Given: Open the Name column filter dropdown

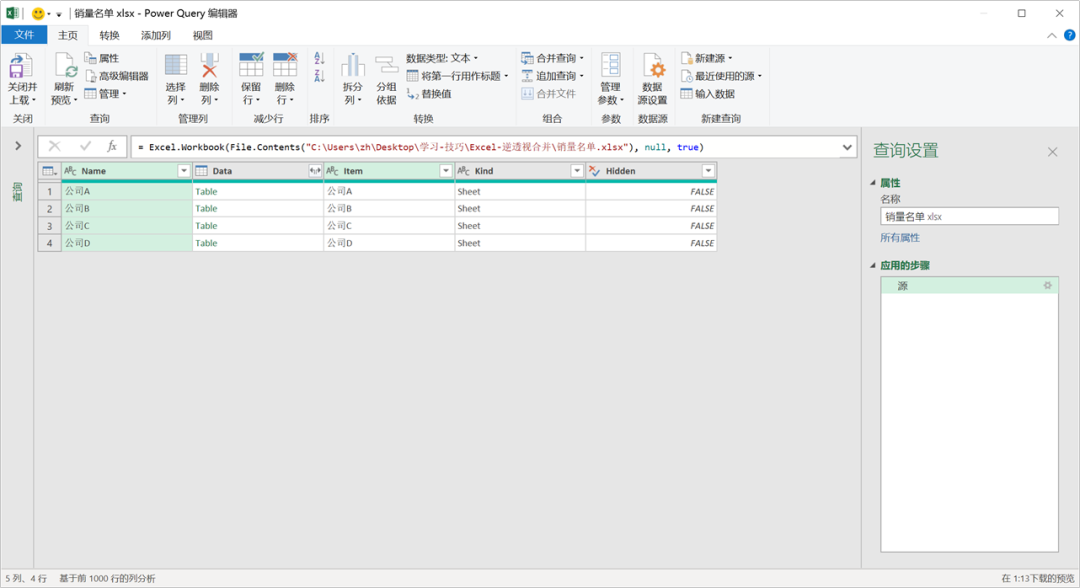Looking at the screenshot, I should point(183,171).
